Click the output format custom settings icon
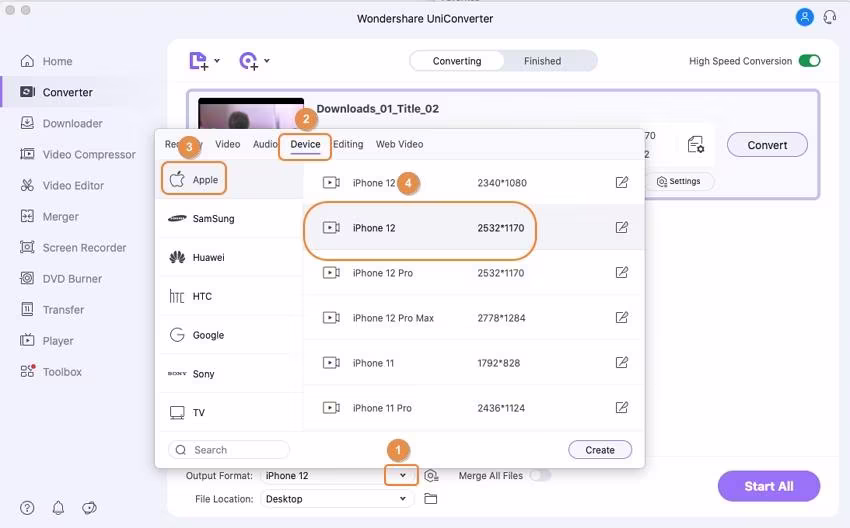This screenshot has width=850, height=528. pos(431,475)
